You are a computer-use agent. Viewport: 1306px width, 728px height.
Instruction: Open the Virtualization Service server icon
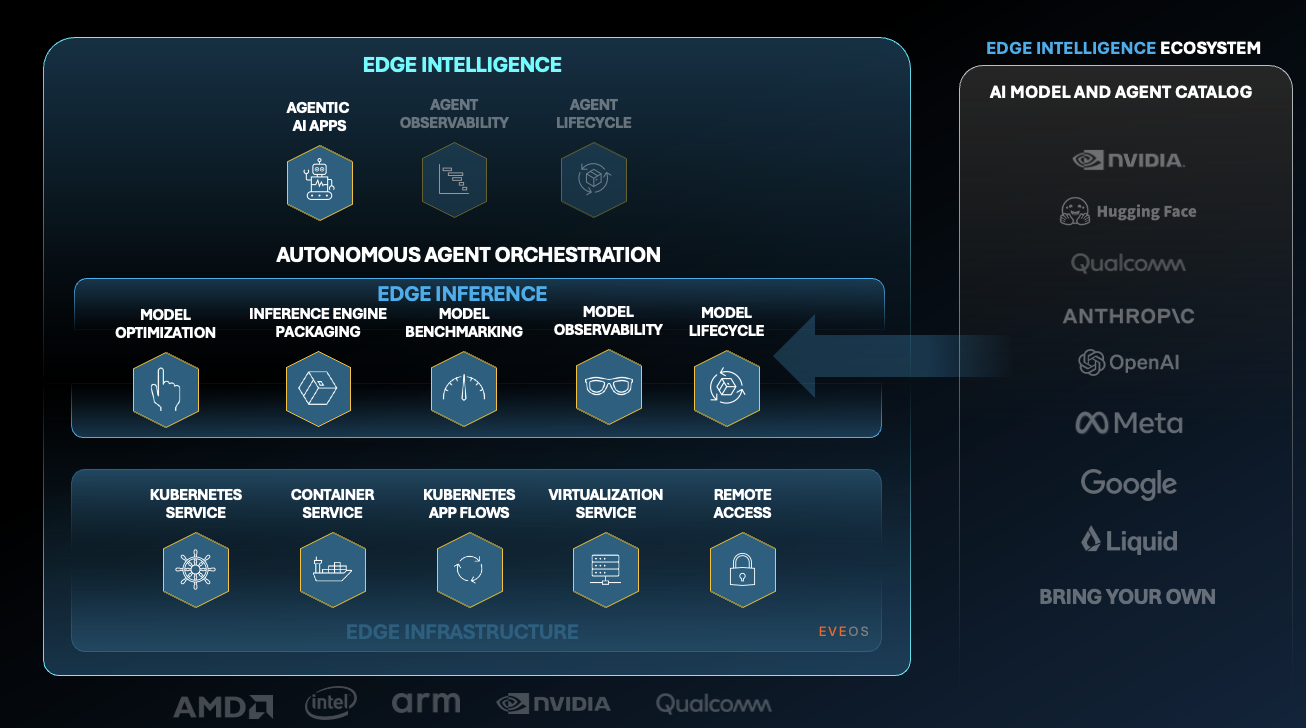(606, 570)
